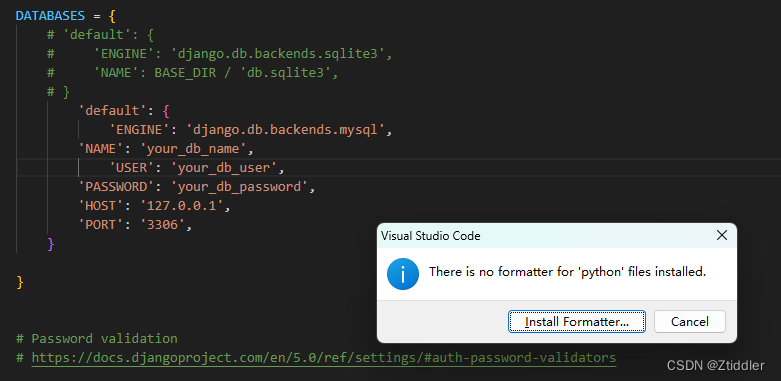Click the Install Formatter... button

[577, 322]
